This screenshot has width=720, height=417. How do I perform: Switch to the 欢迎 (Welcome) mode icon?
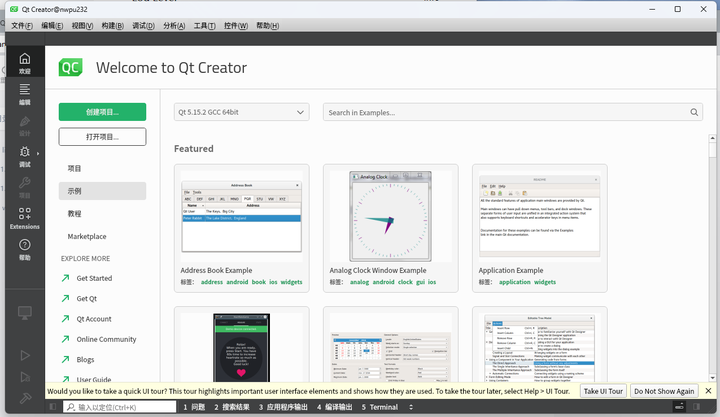coord(25,63)
